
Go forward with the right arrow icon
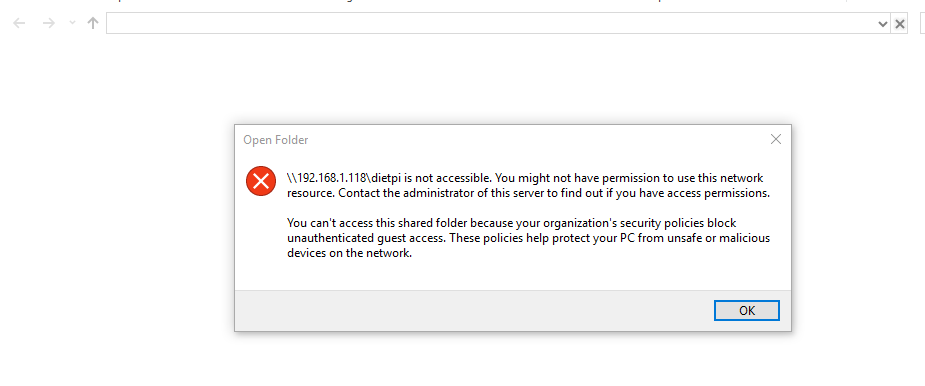(49, 24)
